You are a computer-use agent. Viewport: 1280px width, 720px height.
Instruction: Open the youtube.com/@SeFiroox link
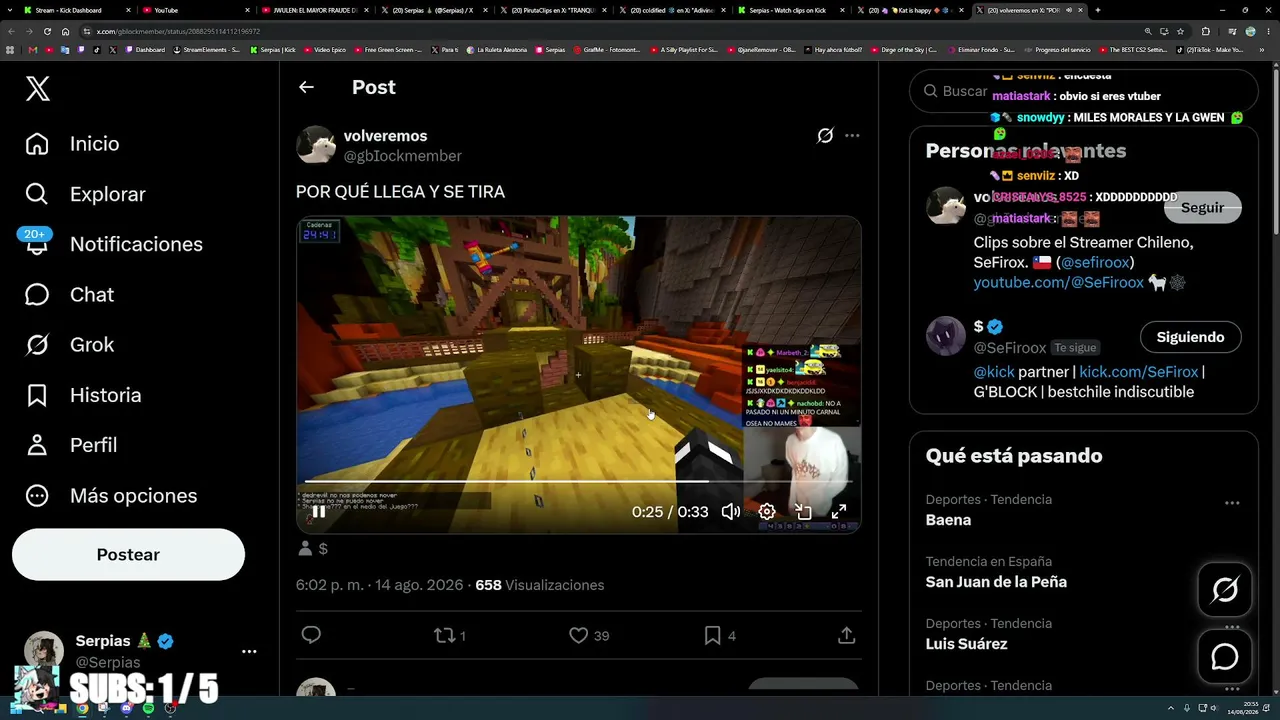click(x=1059, y=283)
